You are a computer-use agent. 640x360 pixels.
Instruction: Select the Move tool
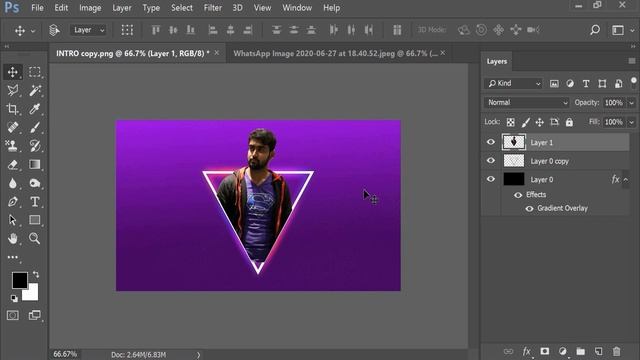pos(13,72)
